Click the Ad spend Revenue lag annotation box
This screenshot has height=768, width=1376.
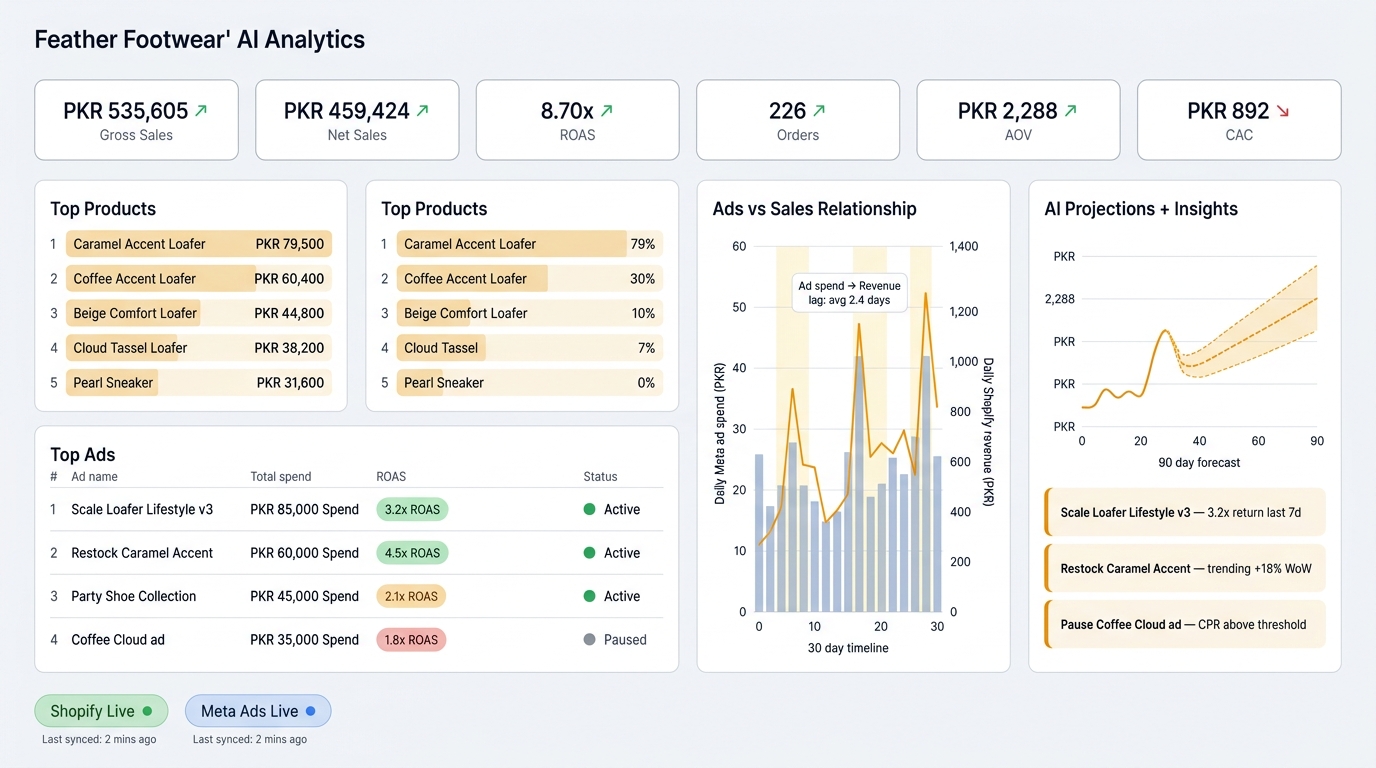850,293
